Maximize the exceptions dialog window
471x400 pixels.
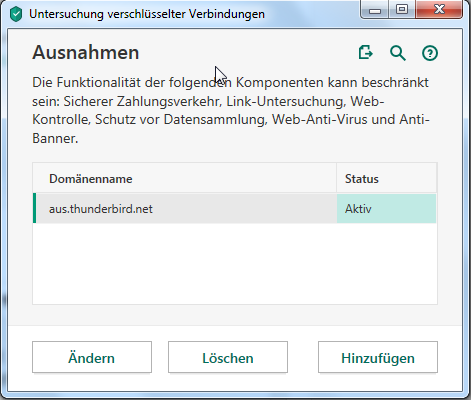point(402,10)
